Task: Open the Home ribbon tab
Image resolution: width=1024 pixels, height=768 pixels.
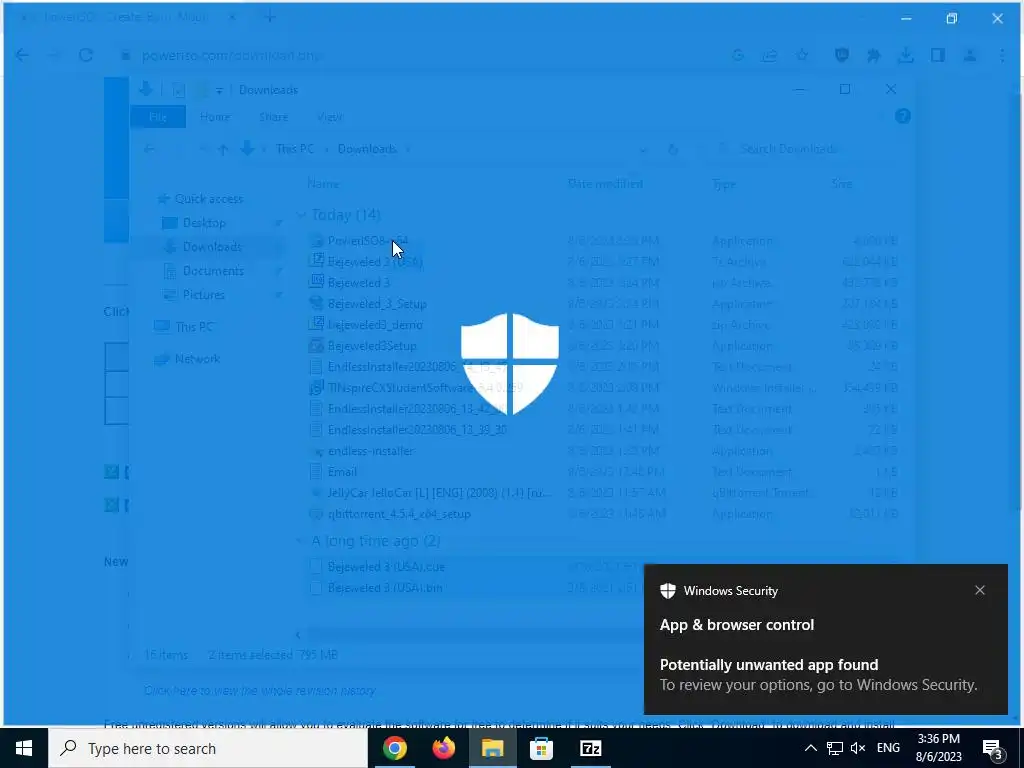Action: coord(215,117)
